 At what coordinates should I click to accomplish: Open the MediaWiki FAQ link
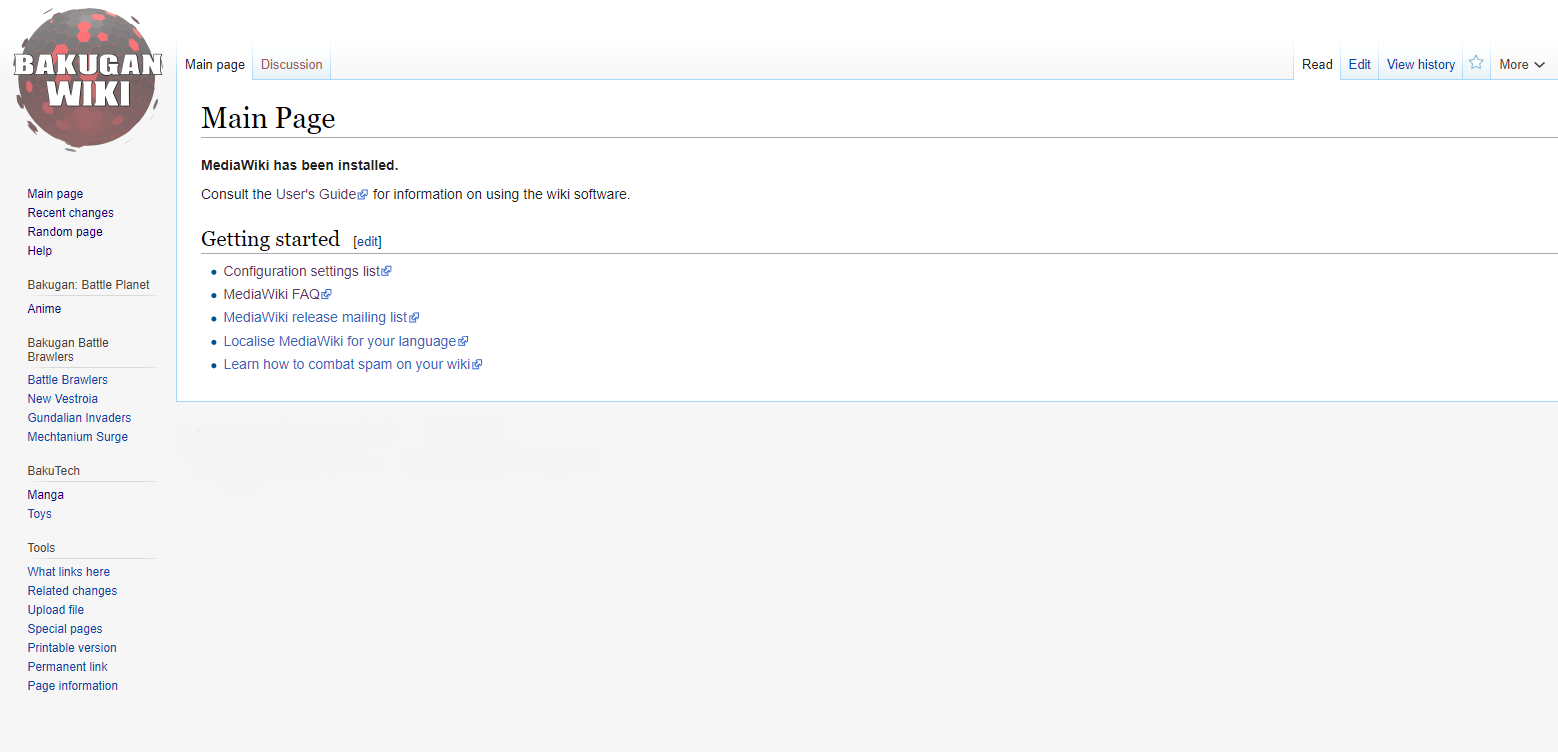pos(271,294)
